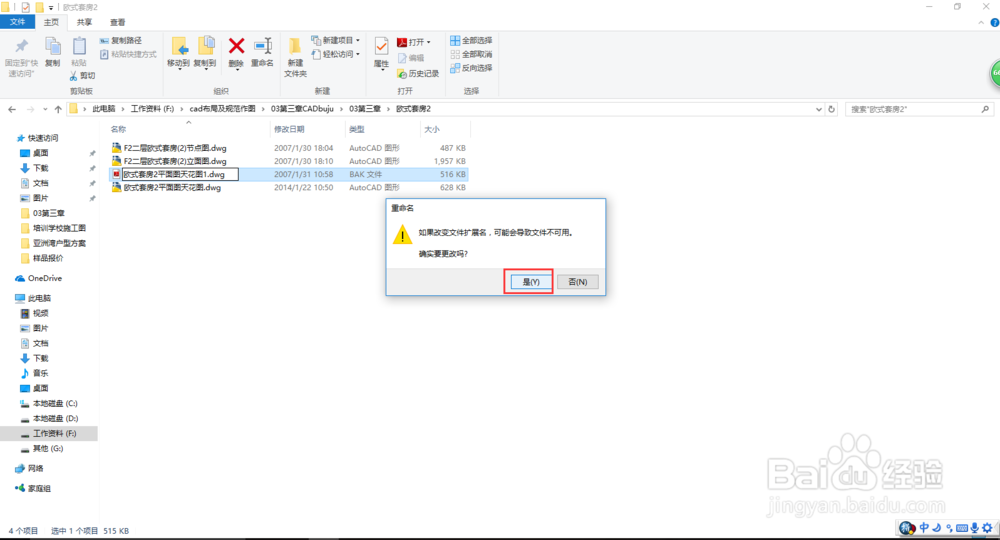Select 快速访问 in navigation pane
1000x540 pixels.
(x=43, y=138)
